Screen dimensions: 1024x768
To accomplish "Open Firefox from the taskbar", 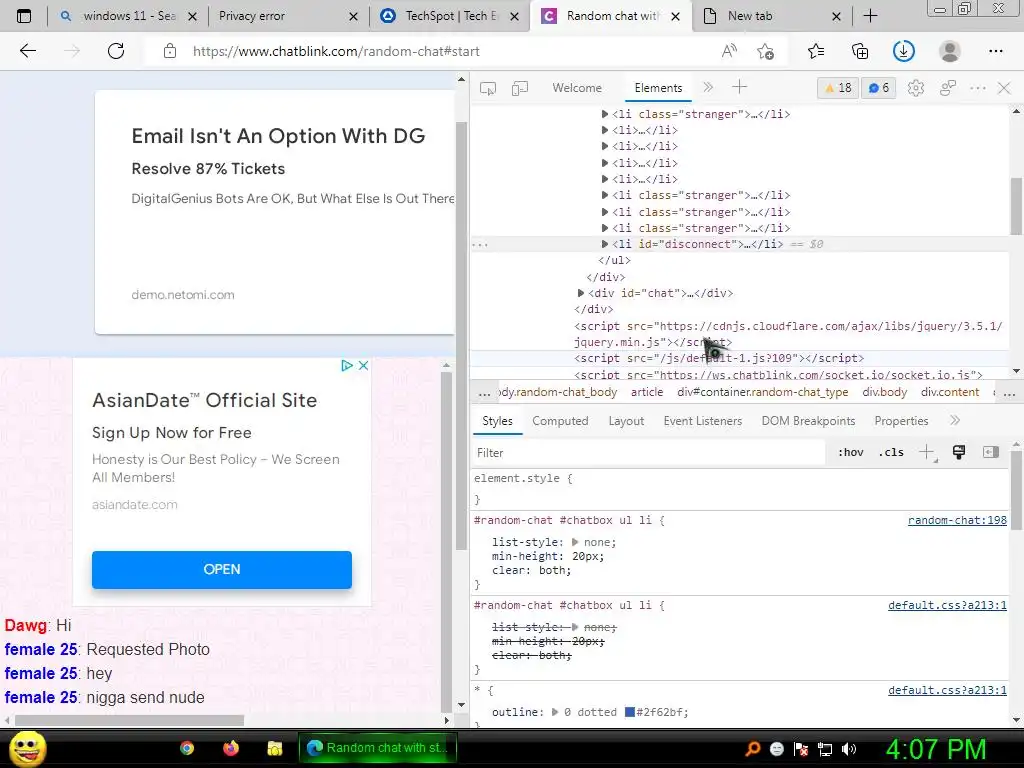I will point(231,748).
